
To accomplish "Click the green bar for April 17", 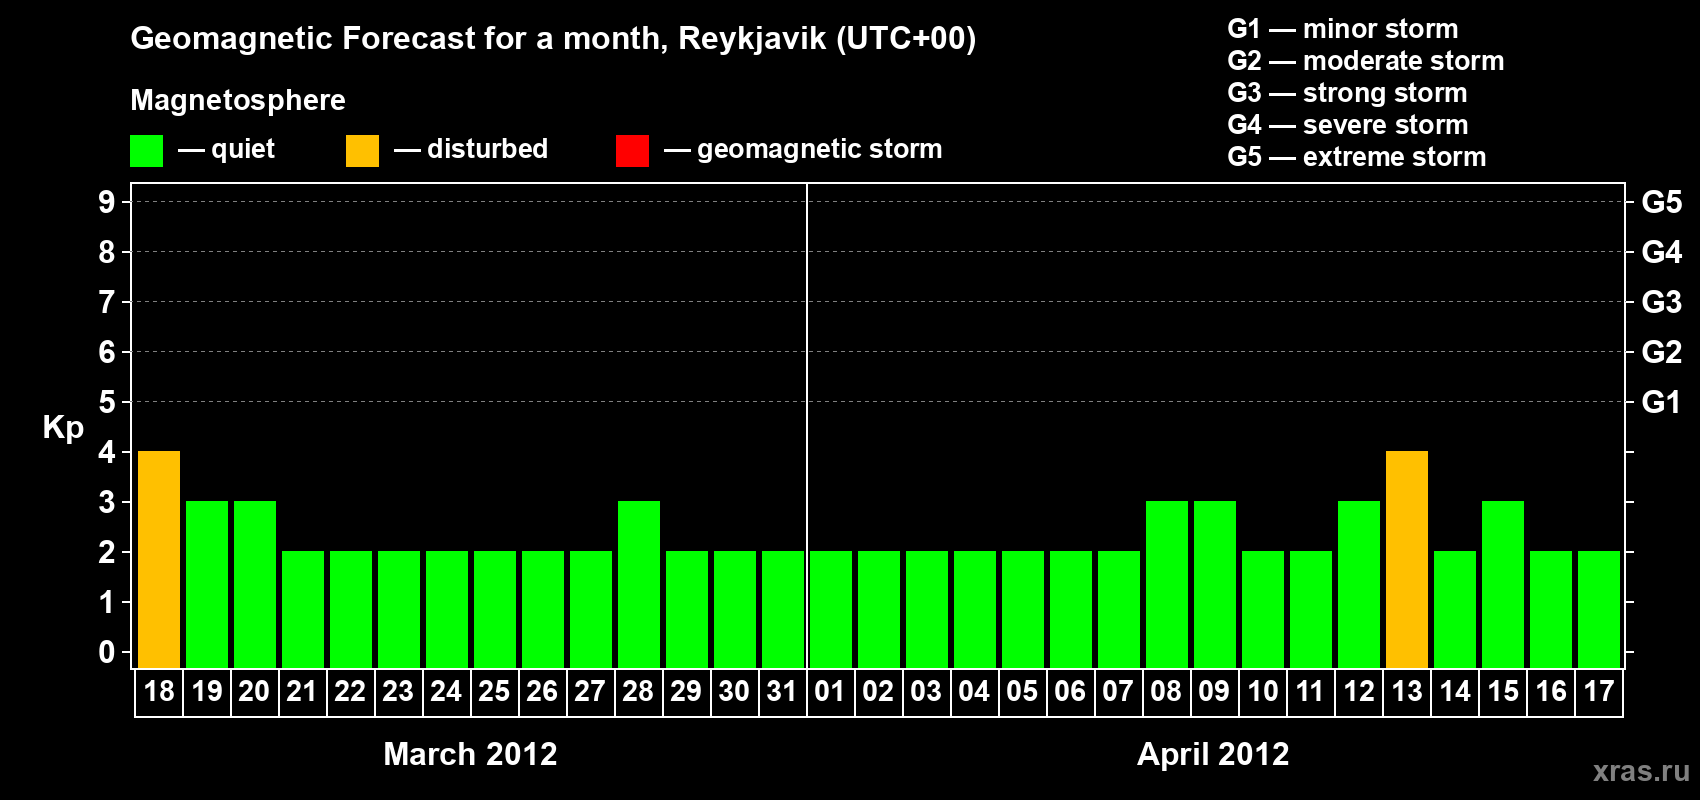I will click(1599, 610).
